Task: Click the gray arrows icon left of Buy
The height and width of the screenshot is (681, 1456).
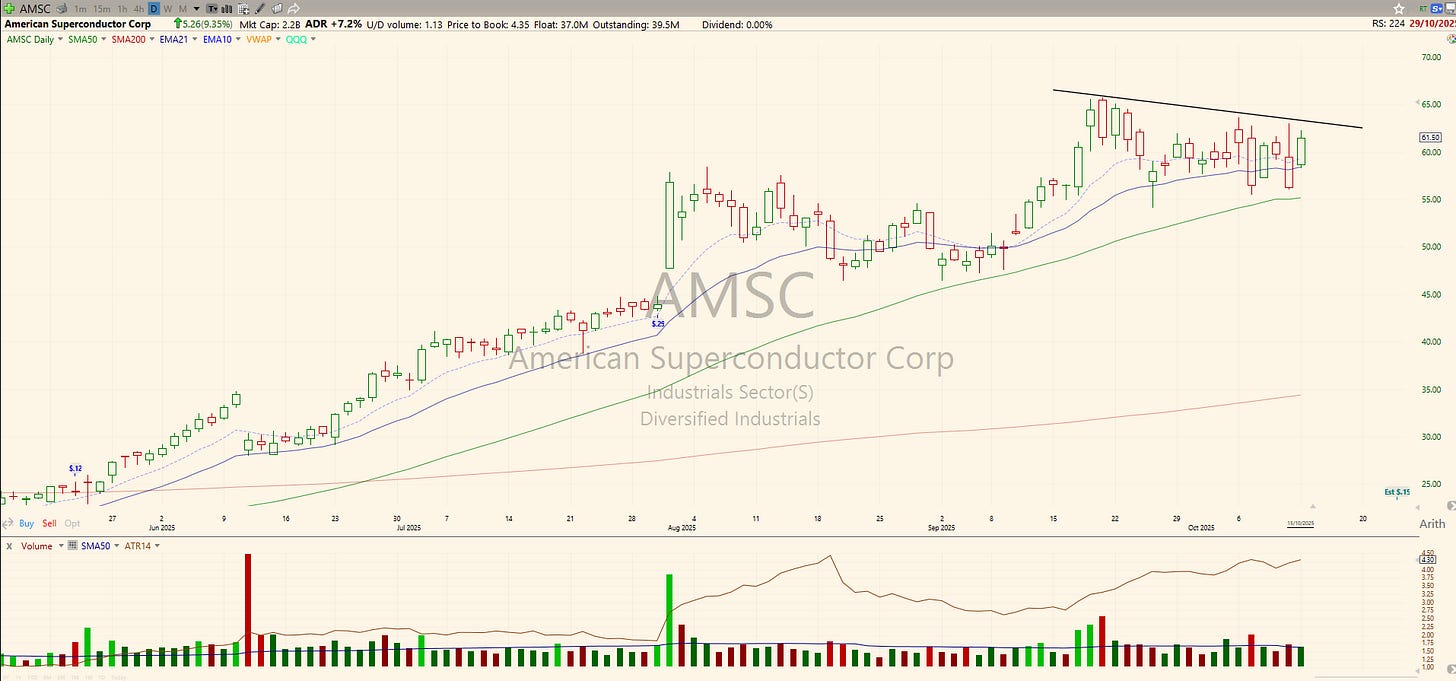Action: click(x=8, y=523)
